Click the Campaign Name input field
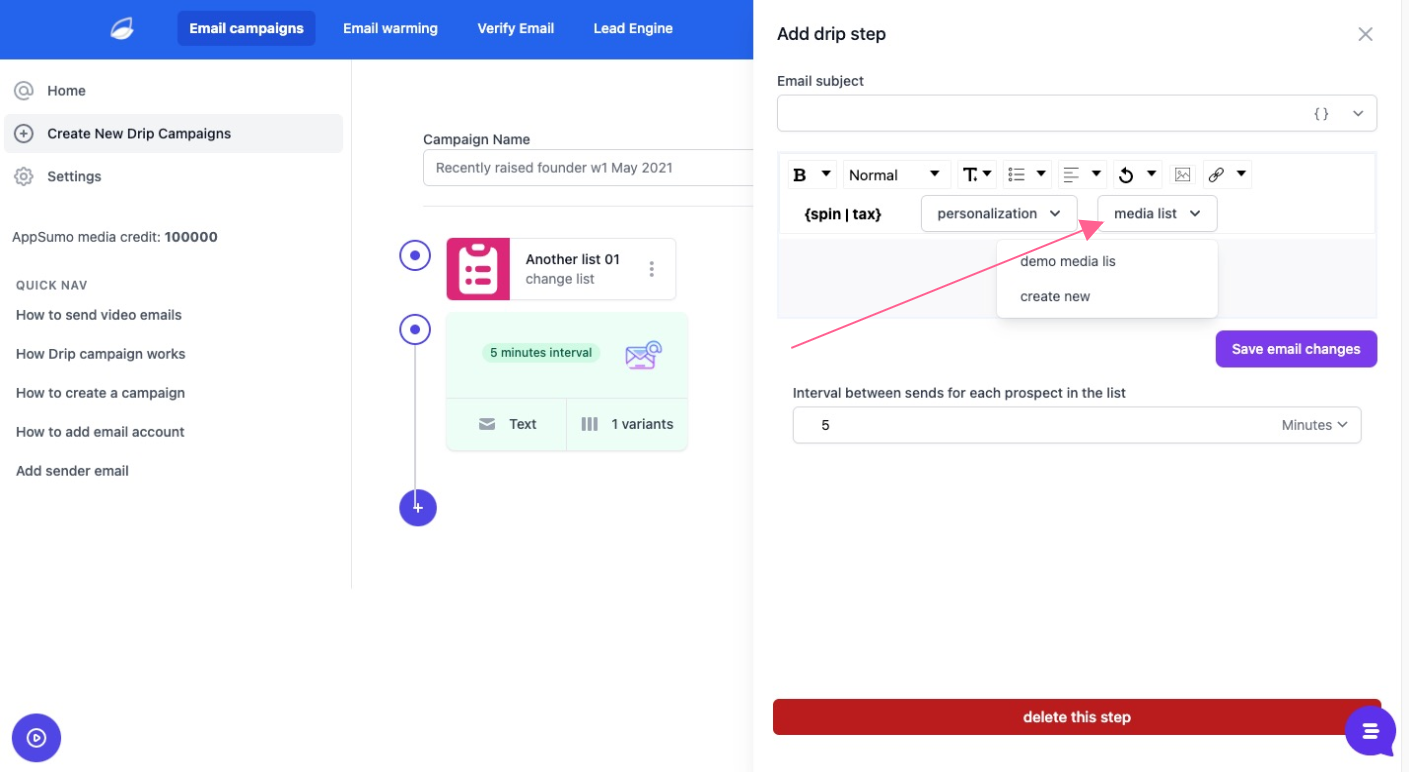 point(590,168)
